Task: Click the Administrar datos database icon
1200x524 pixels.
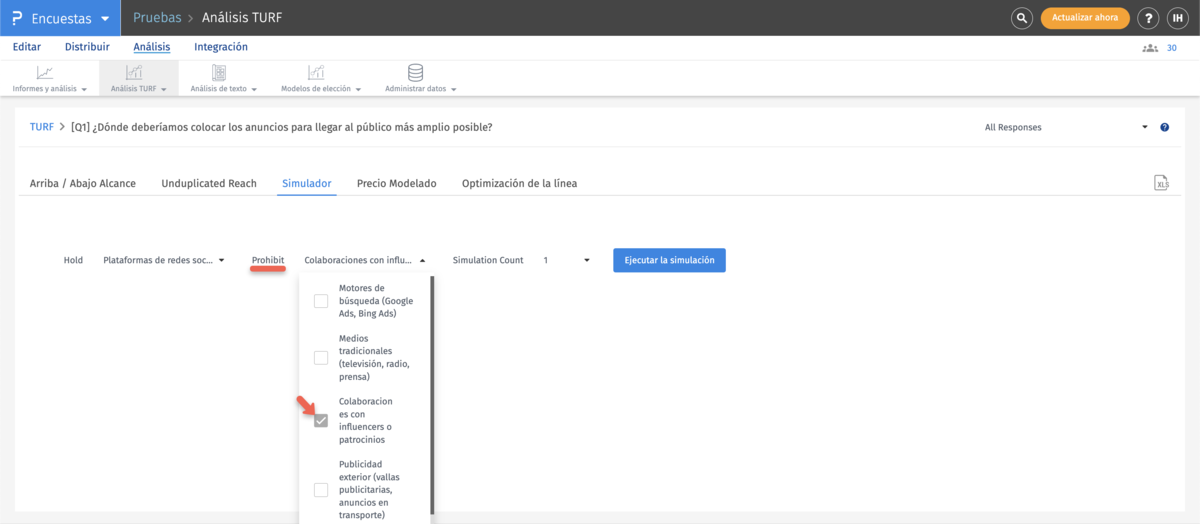Action: tap(415, 72)
